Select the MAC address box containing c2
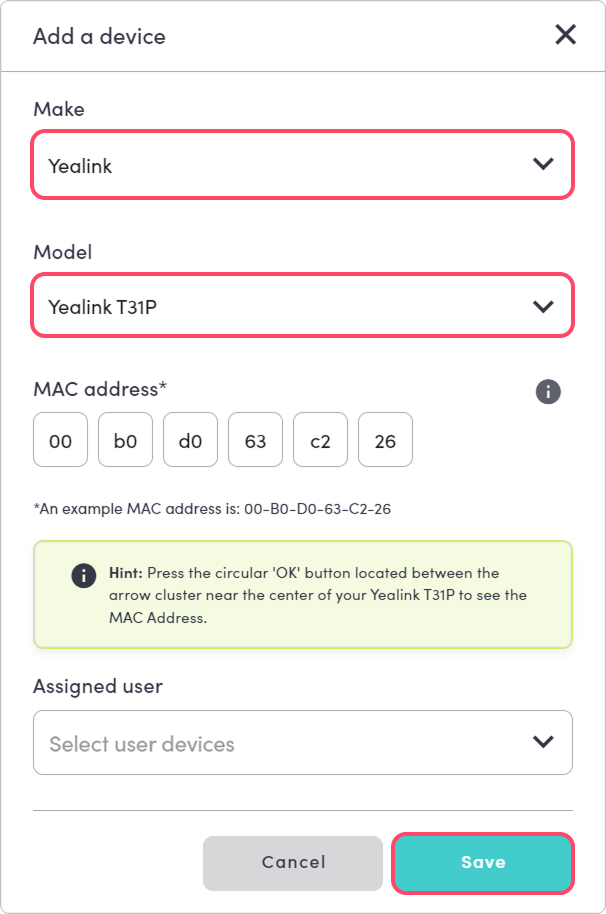The image size is (606, 914). [320, 440]
